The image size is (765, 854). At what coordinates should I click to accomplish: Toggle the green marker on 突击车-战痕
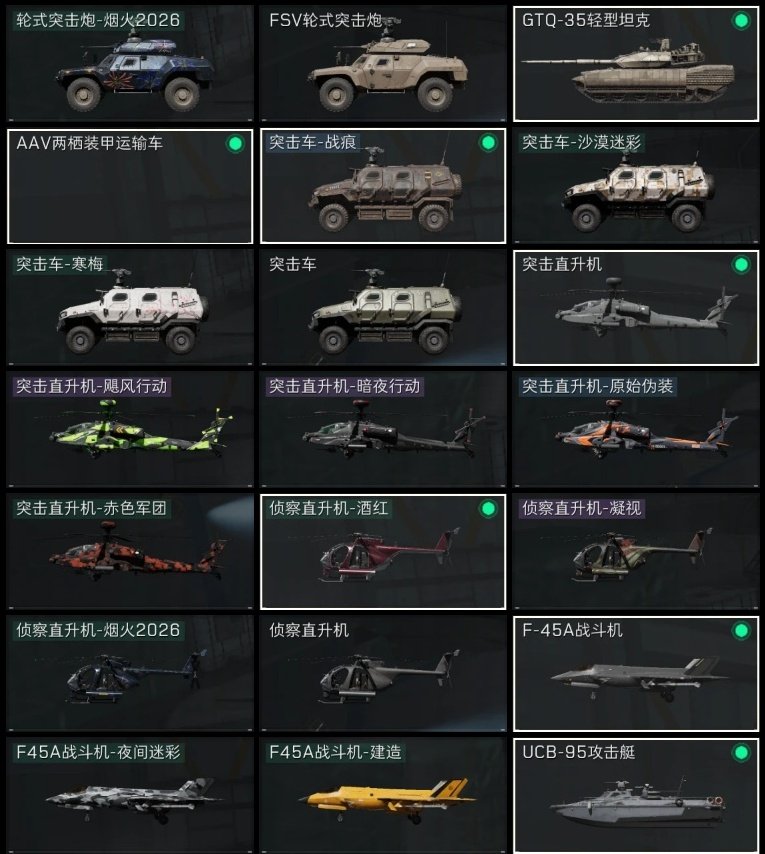pyautogui.click(x=488, y=143)
